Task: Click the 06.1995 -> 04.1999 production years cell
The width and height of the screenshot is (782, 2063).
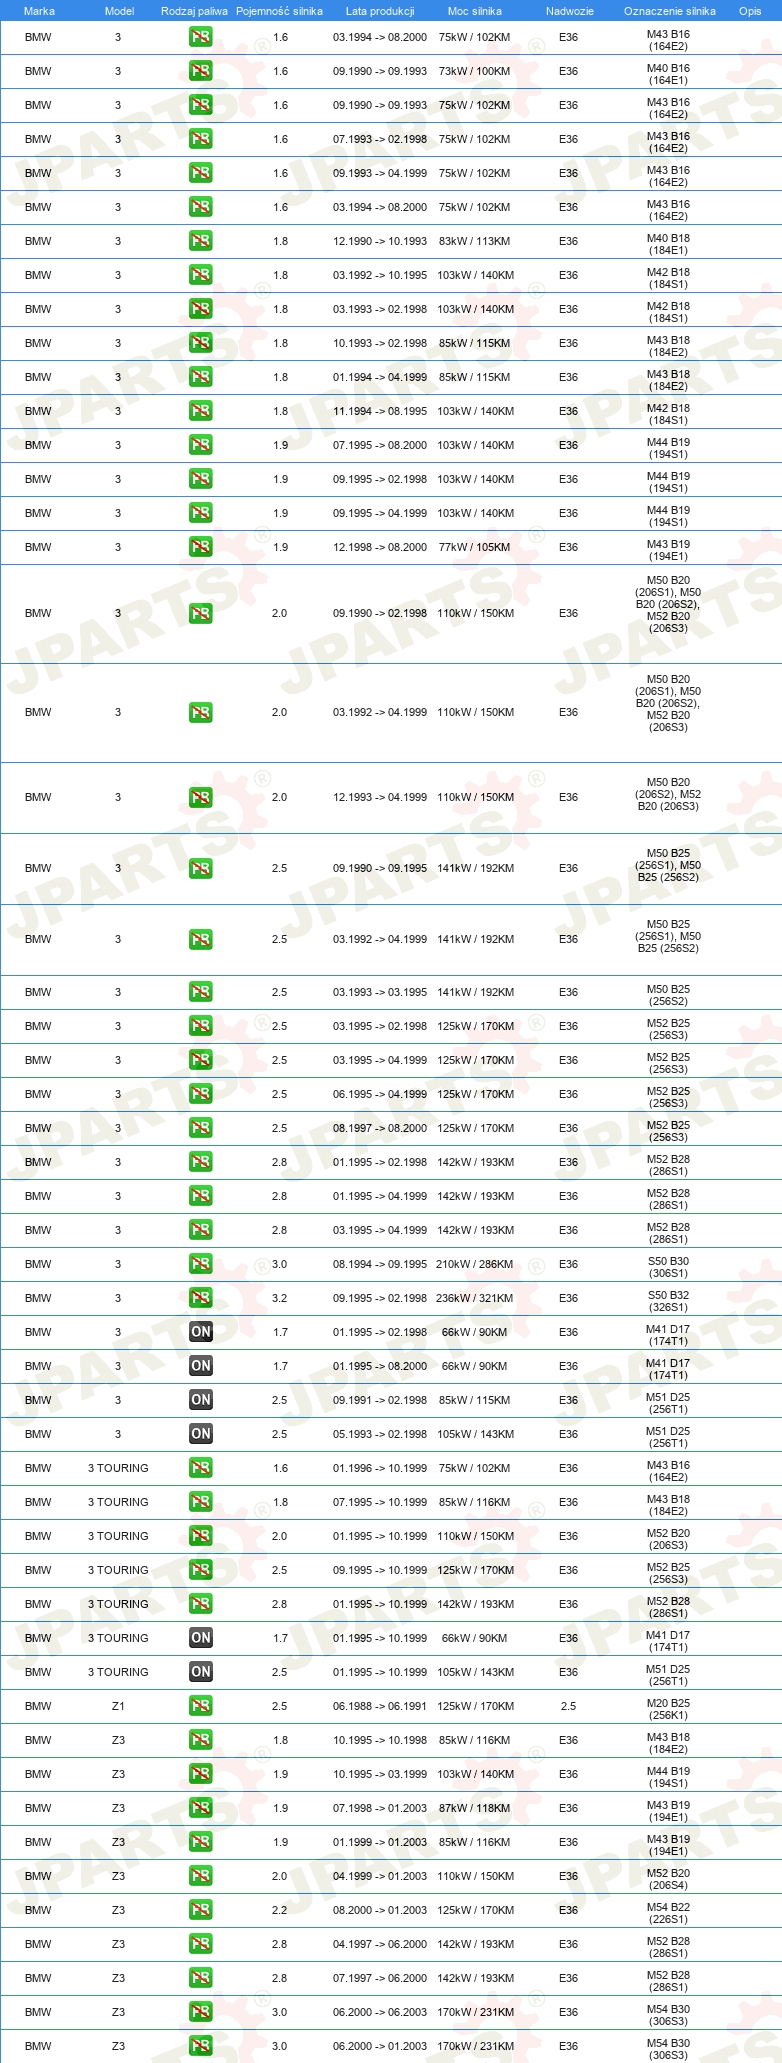Action: click(380, 1094)
